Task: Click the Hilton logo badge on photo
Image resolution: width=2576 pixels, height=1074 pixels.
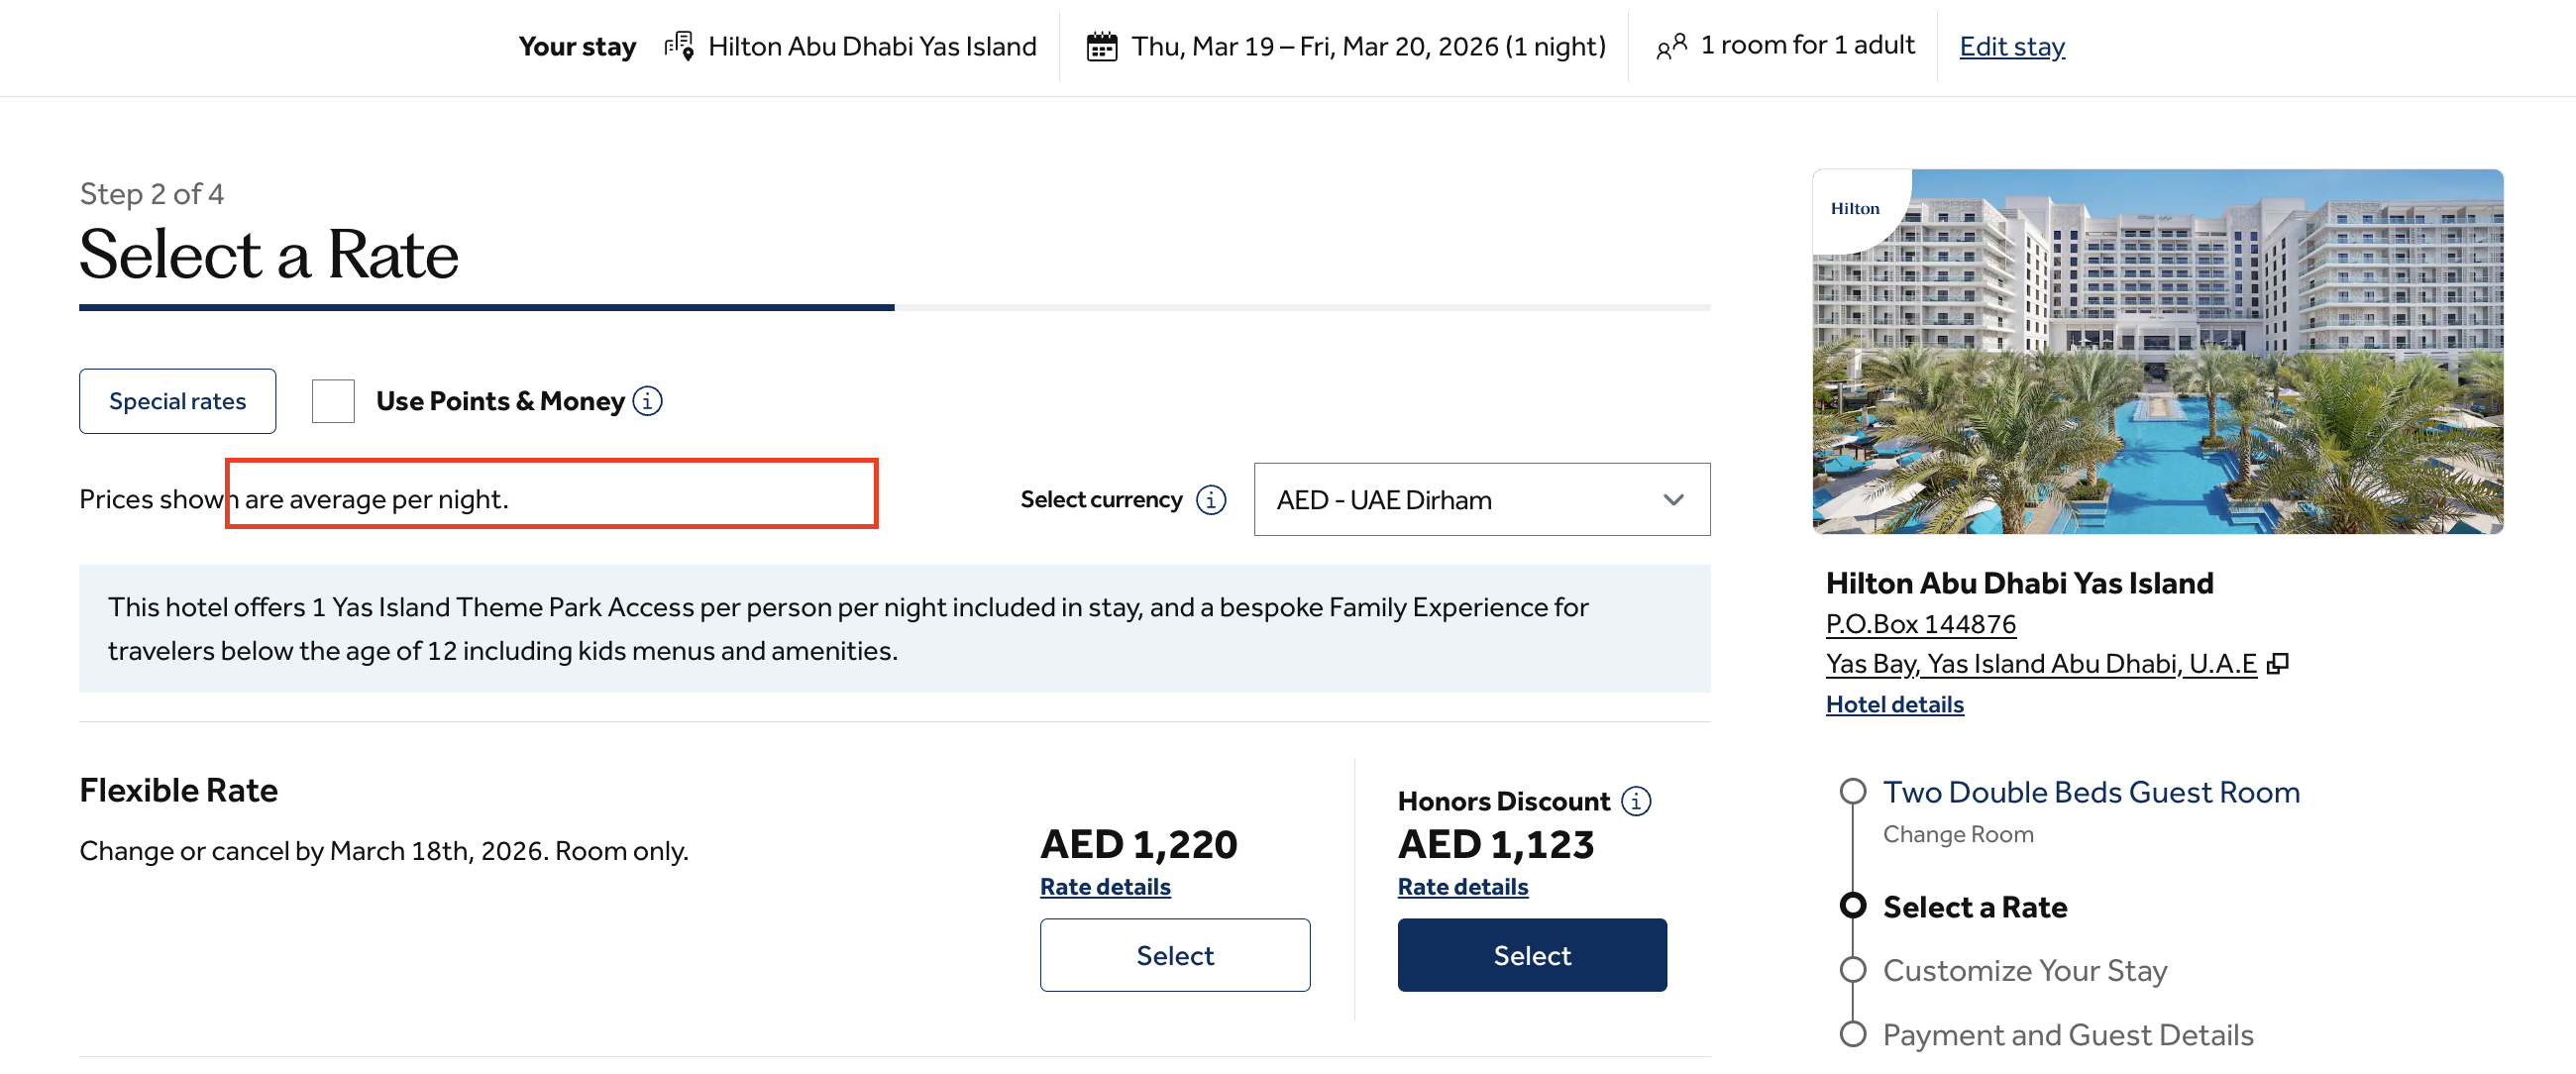Action: [1854, 209]
